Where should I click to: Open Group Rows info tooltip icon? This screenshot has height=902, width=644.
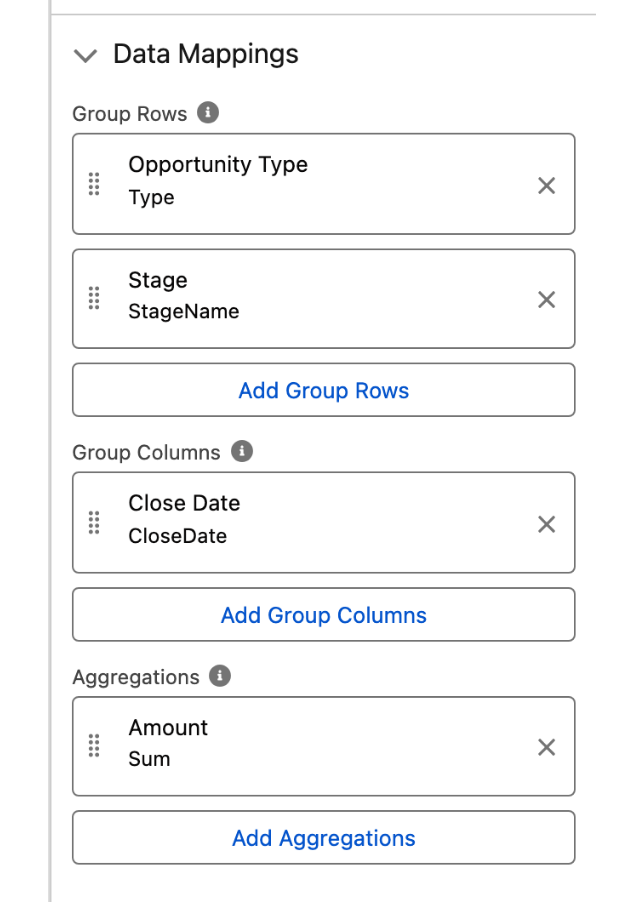(x=208, y=112)
